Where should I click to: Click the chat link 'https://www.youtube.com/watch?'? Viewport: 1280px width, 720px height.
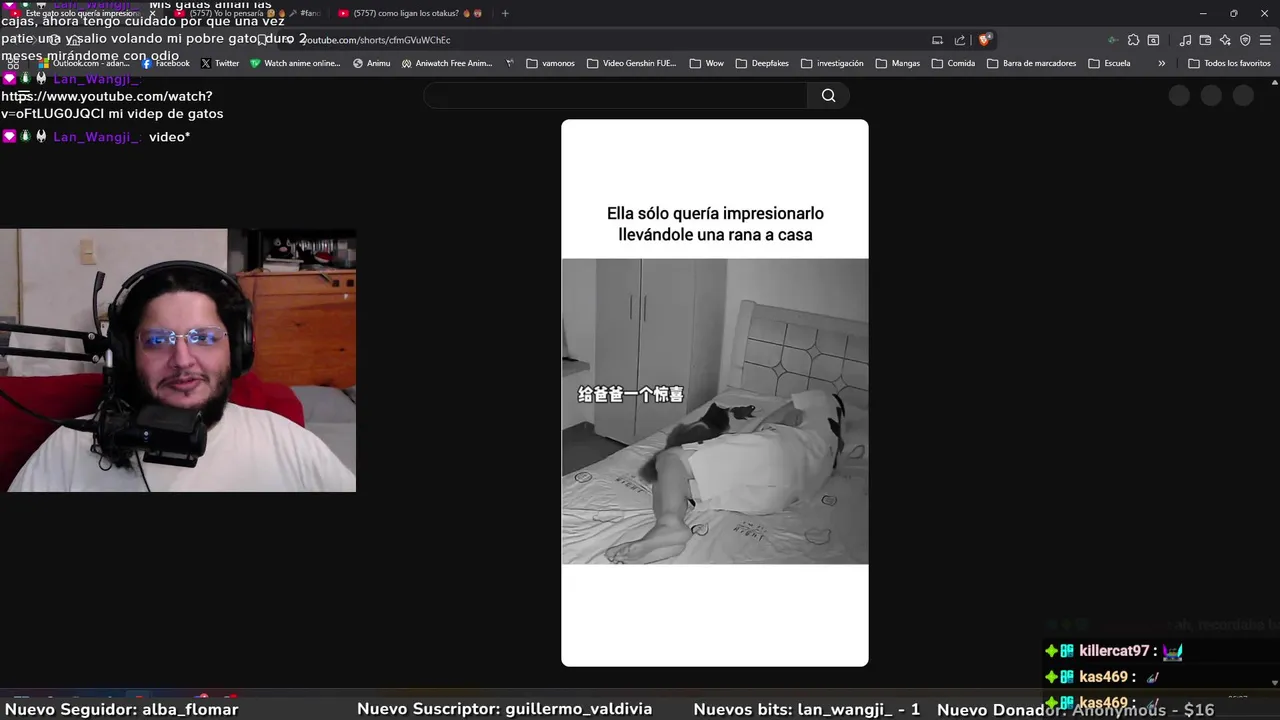(107, 96)
